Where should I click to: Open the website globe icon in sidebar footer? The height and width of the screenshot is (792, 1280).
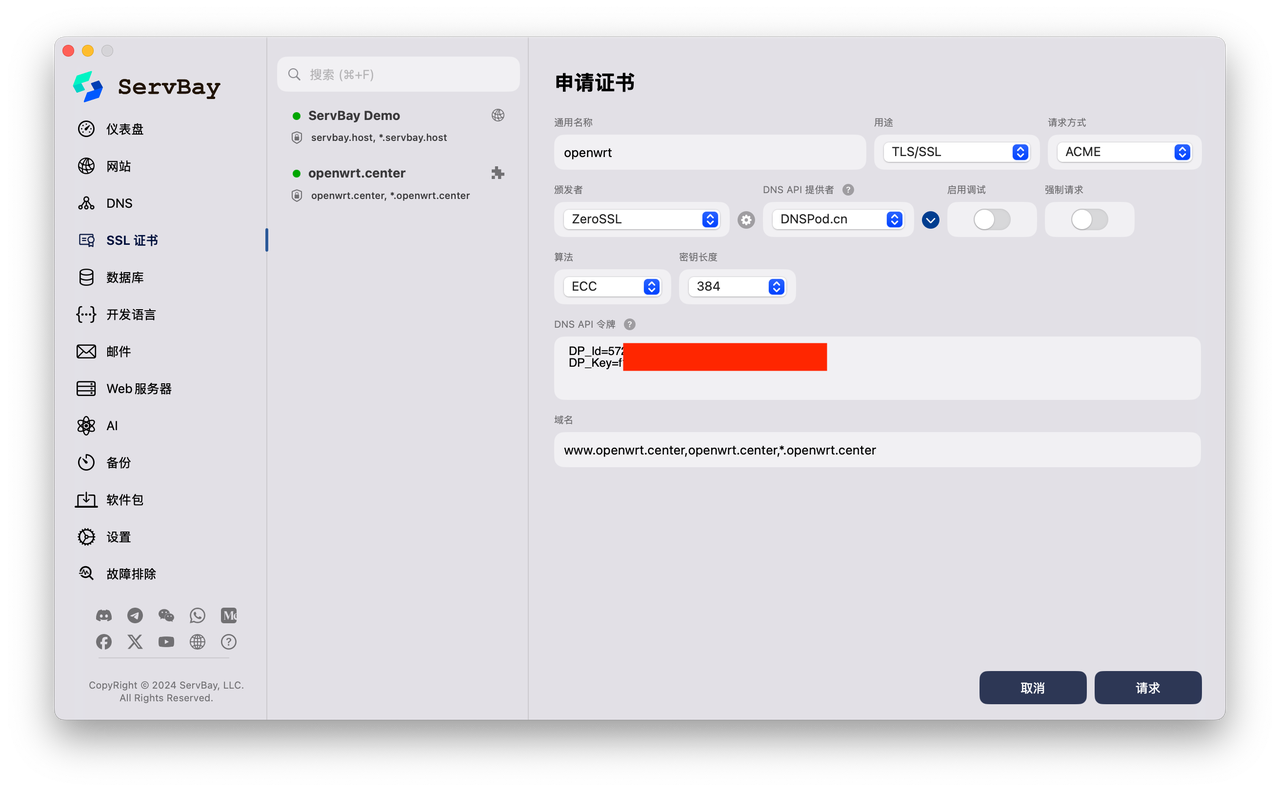click(198, 642)
